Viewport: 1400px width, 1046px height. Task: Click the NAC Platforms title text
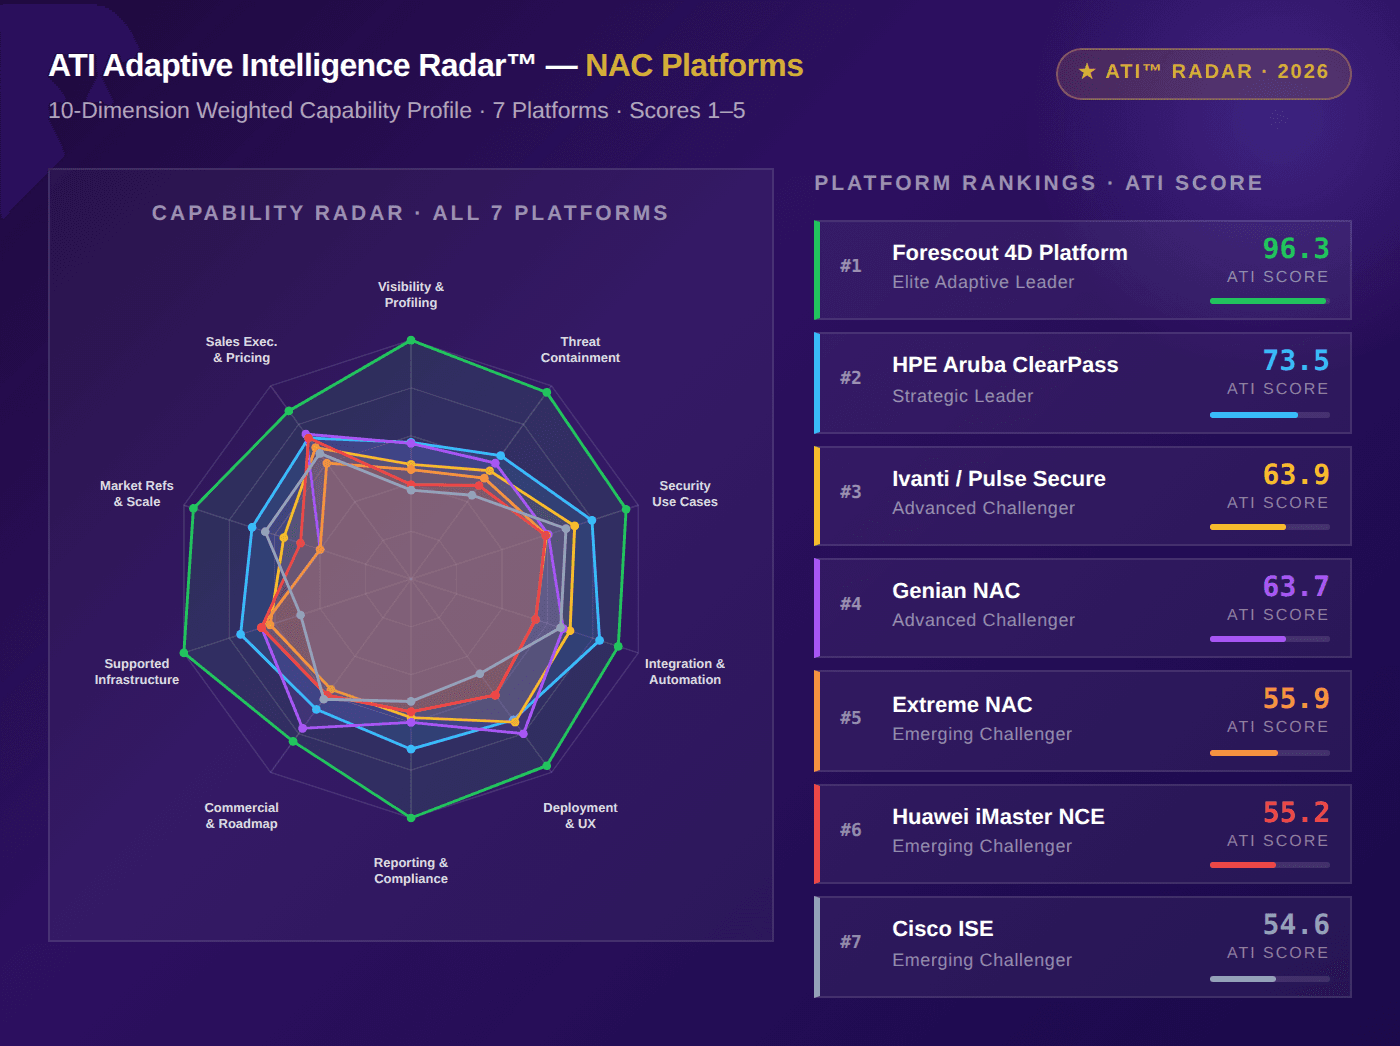pyautogui.click(x=694, y=66)
